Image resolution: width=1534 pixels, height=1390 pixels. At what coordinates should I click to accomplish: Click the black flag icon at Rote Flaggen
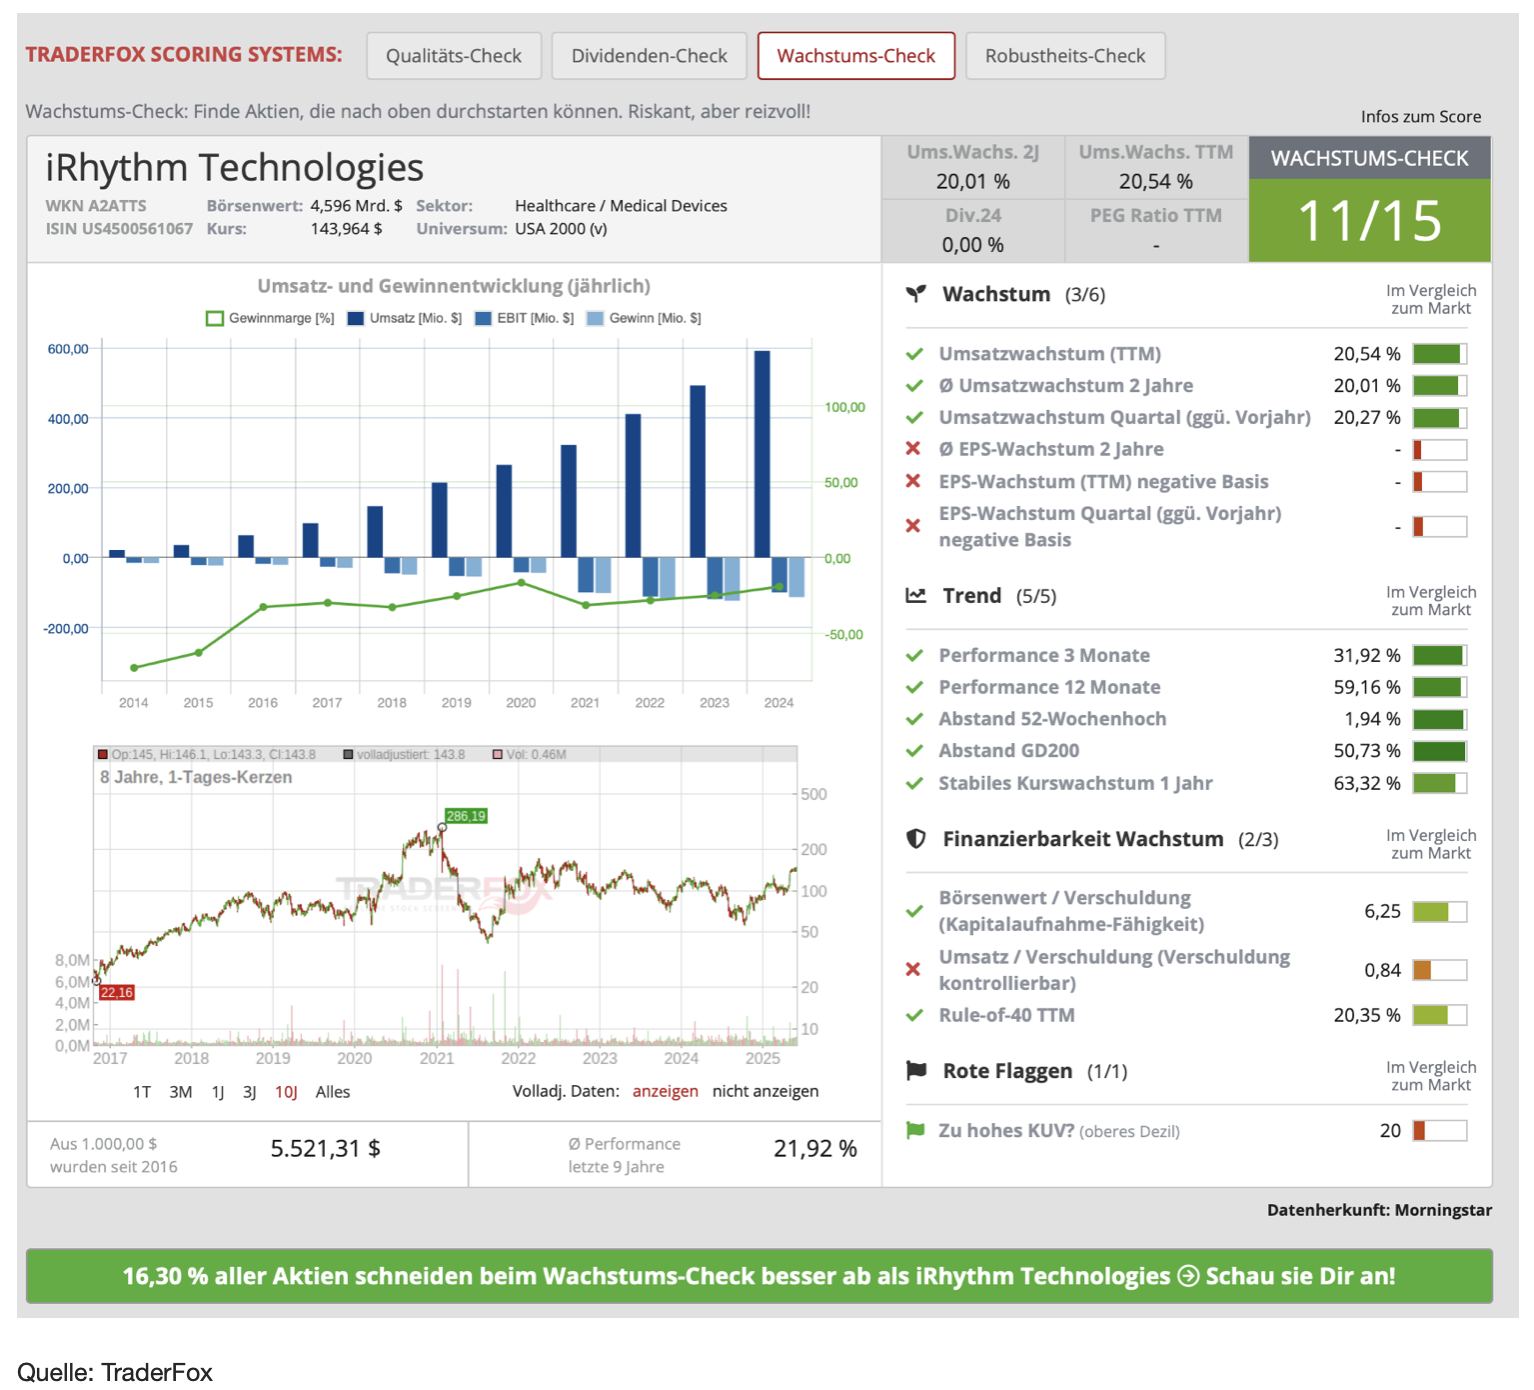coord(916,1071)
